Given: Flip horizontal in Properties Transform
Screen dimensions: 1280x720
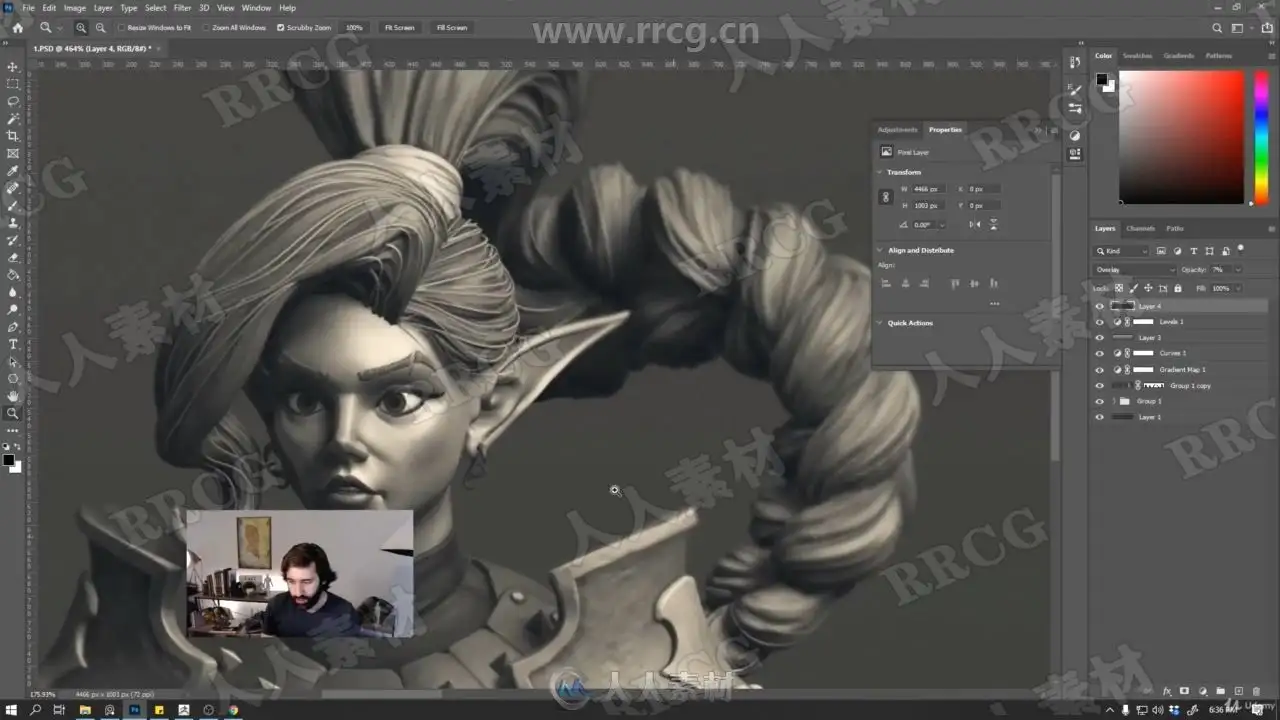Looking at the screenshot, I should coord(975,224).
